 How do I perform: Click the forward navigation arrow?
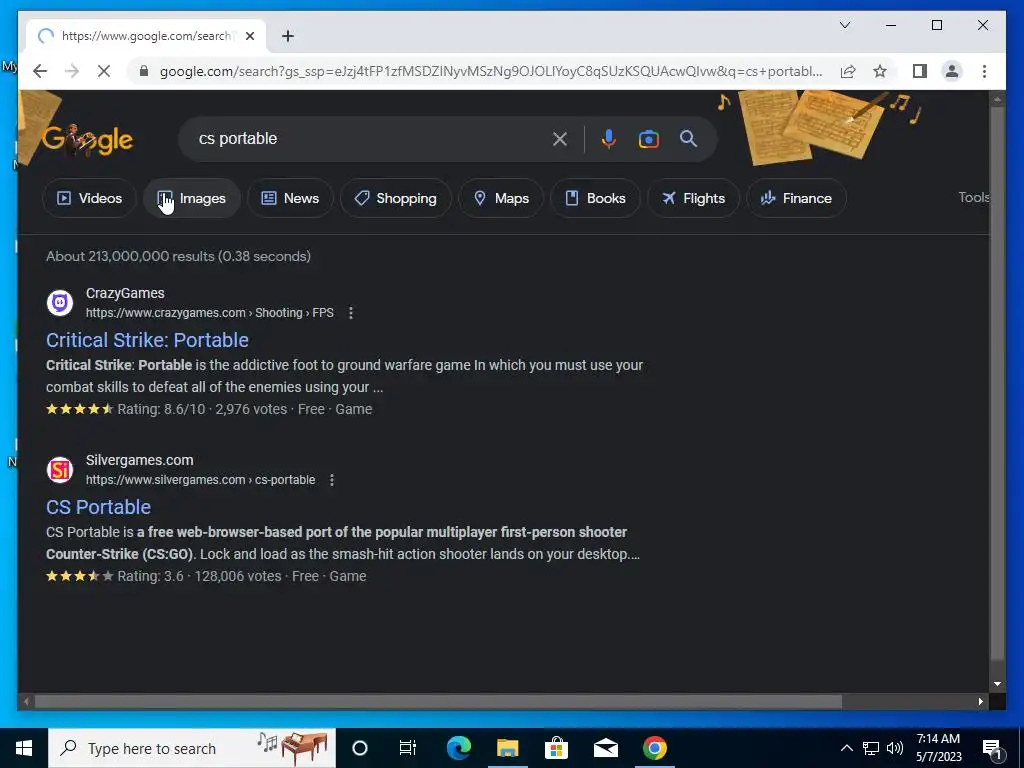coord(72,71)
